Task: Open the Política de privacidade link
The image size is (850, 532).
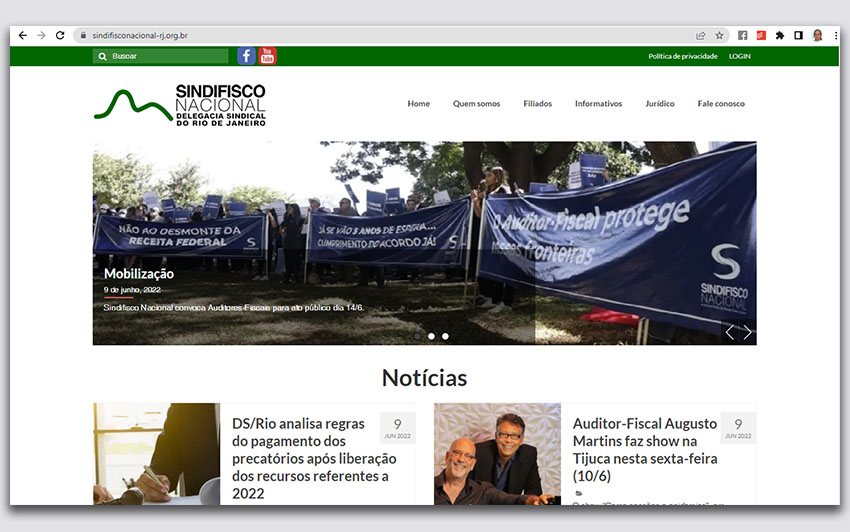Action: tap(682, 56)
